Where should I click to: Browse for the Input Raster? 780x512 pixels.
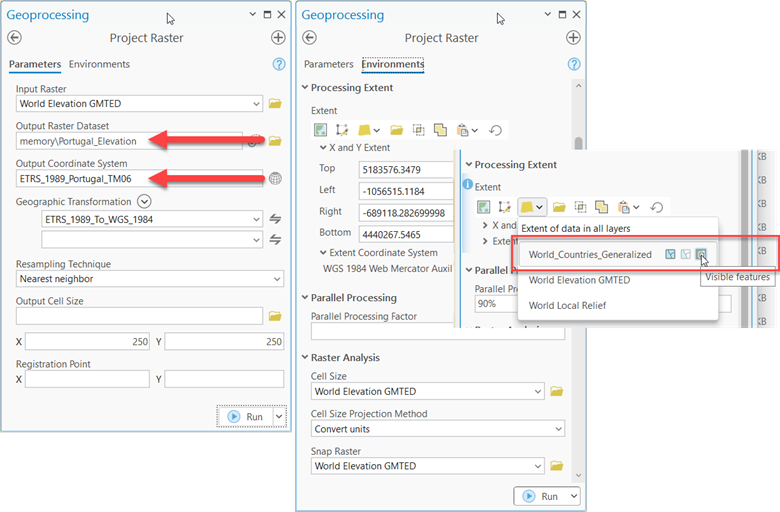coord(275,103)
